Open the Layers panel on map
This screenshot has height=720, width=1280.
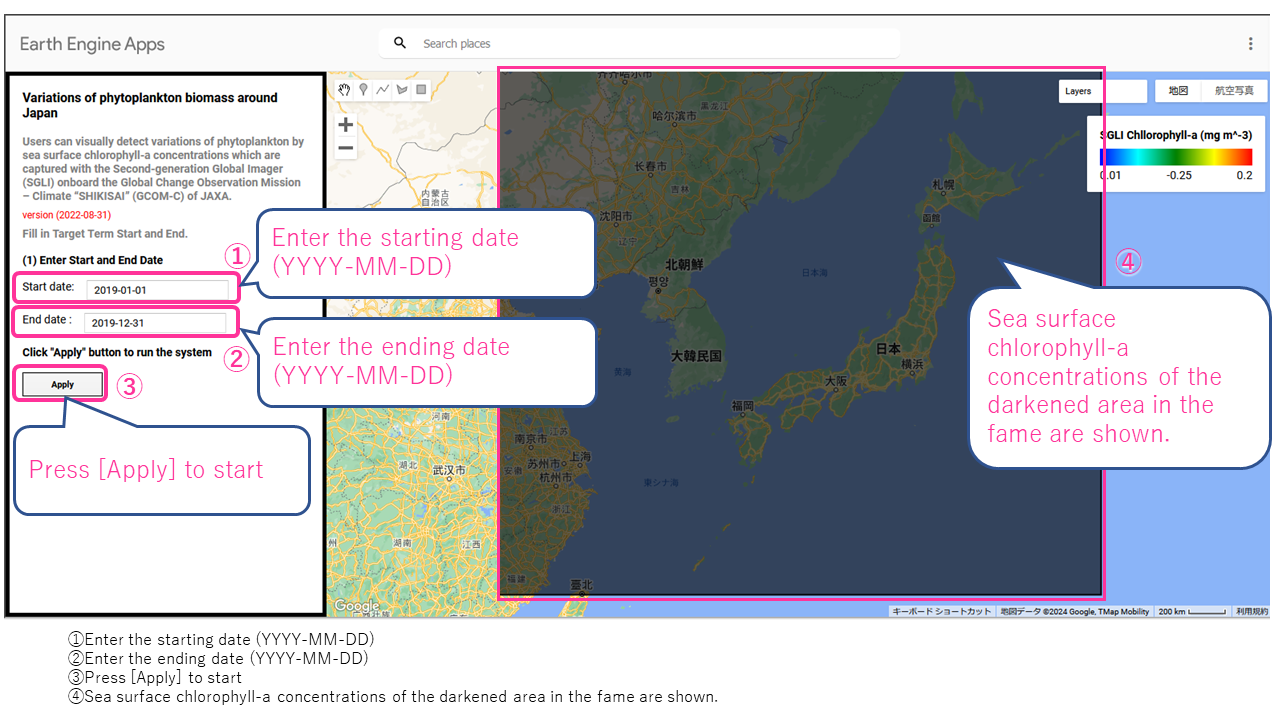click(1102, 91)
